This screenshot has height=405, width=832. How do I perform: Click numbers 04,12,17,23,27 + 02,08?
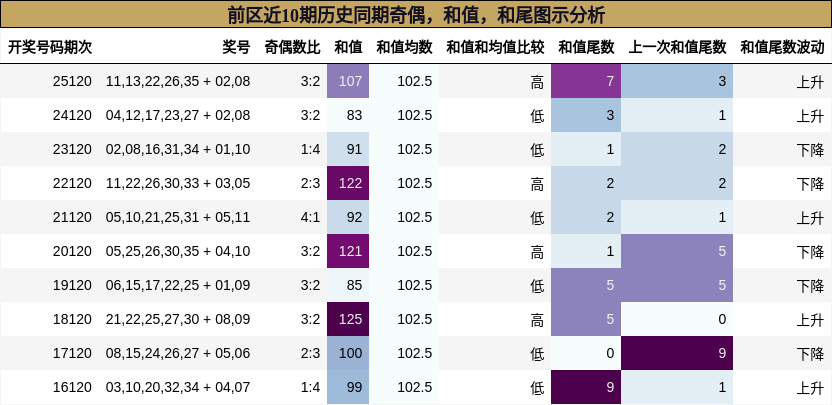pos(178,115)
